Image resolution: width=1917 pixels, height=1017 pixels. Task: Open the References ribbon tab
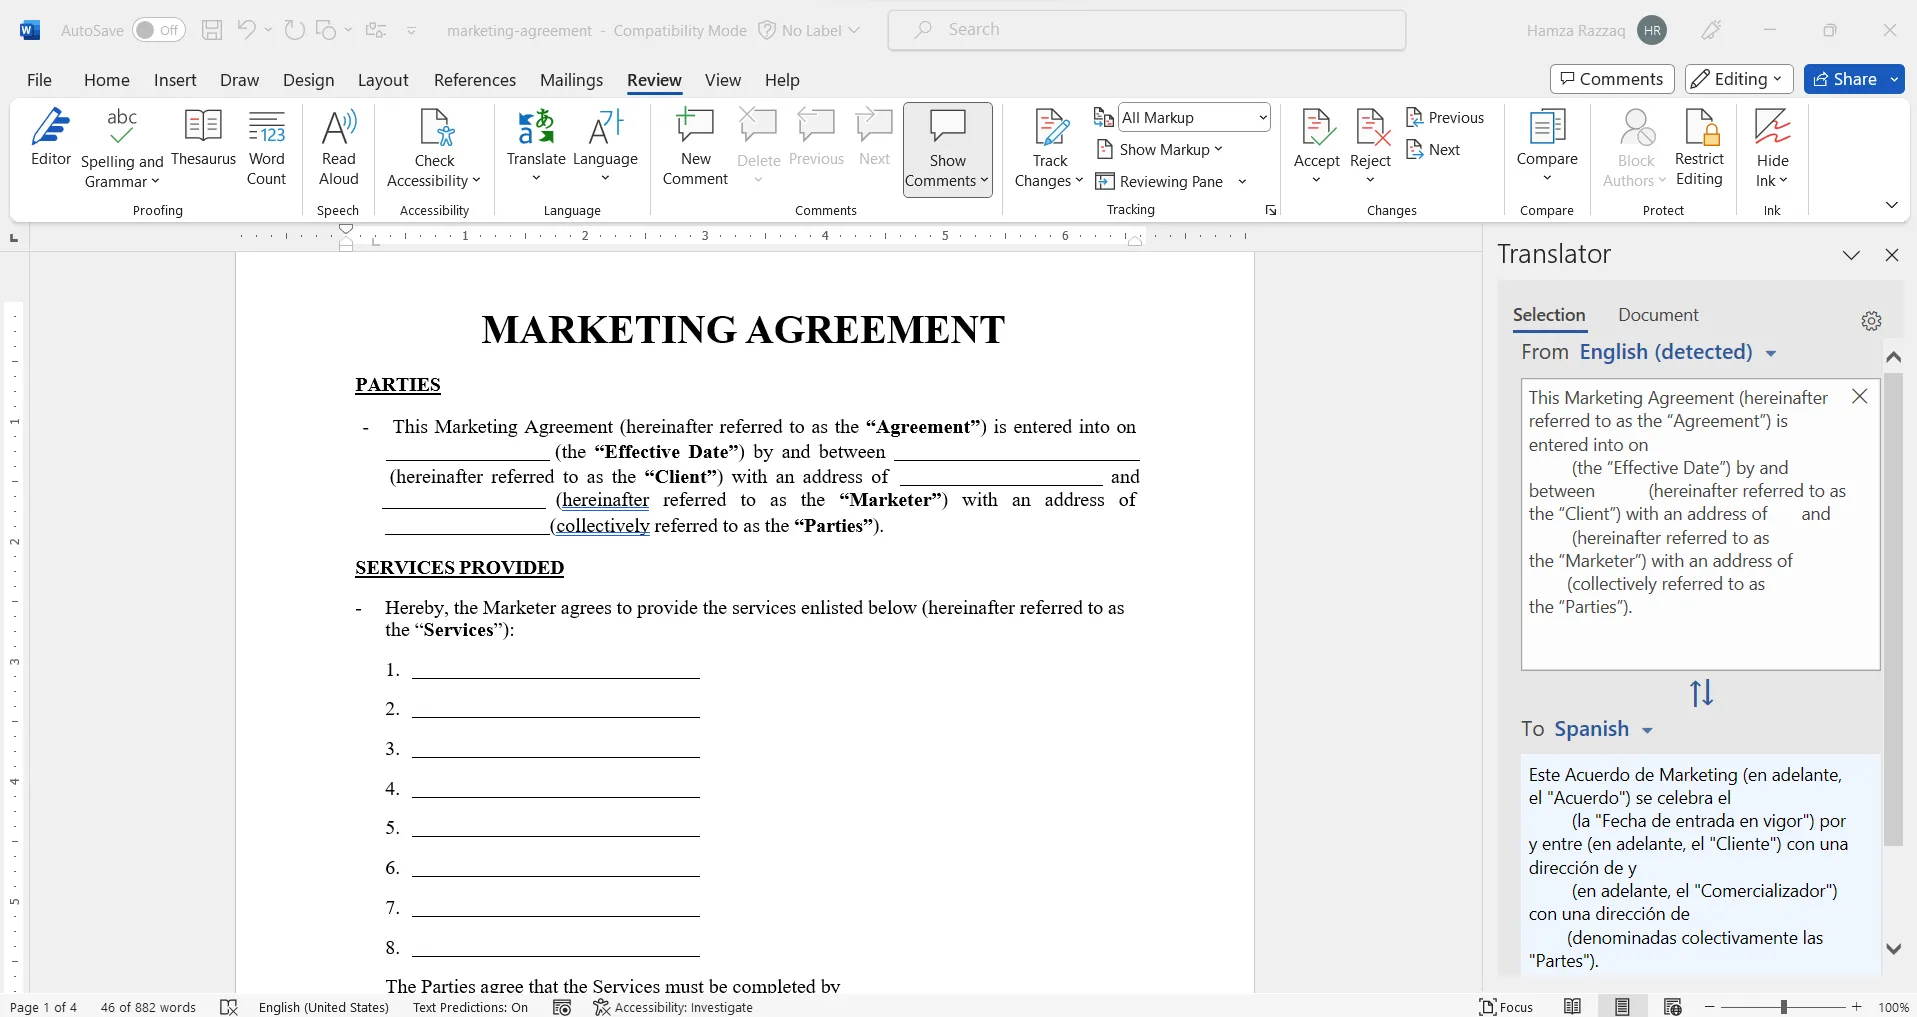point(474,80)
